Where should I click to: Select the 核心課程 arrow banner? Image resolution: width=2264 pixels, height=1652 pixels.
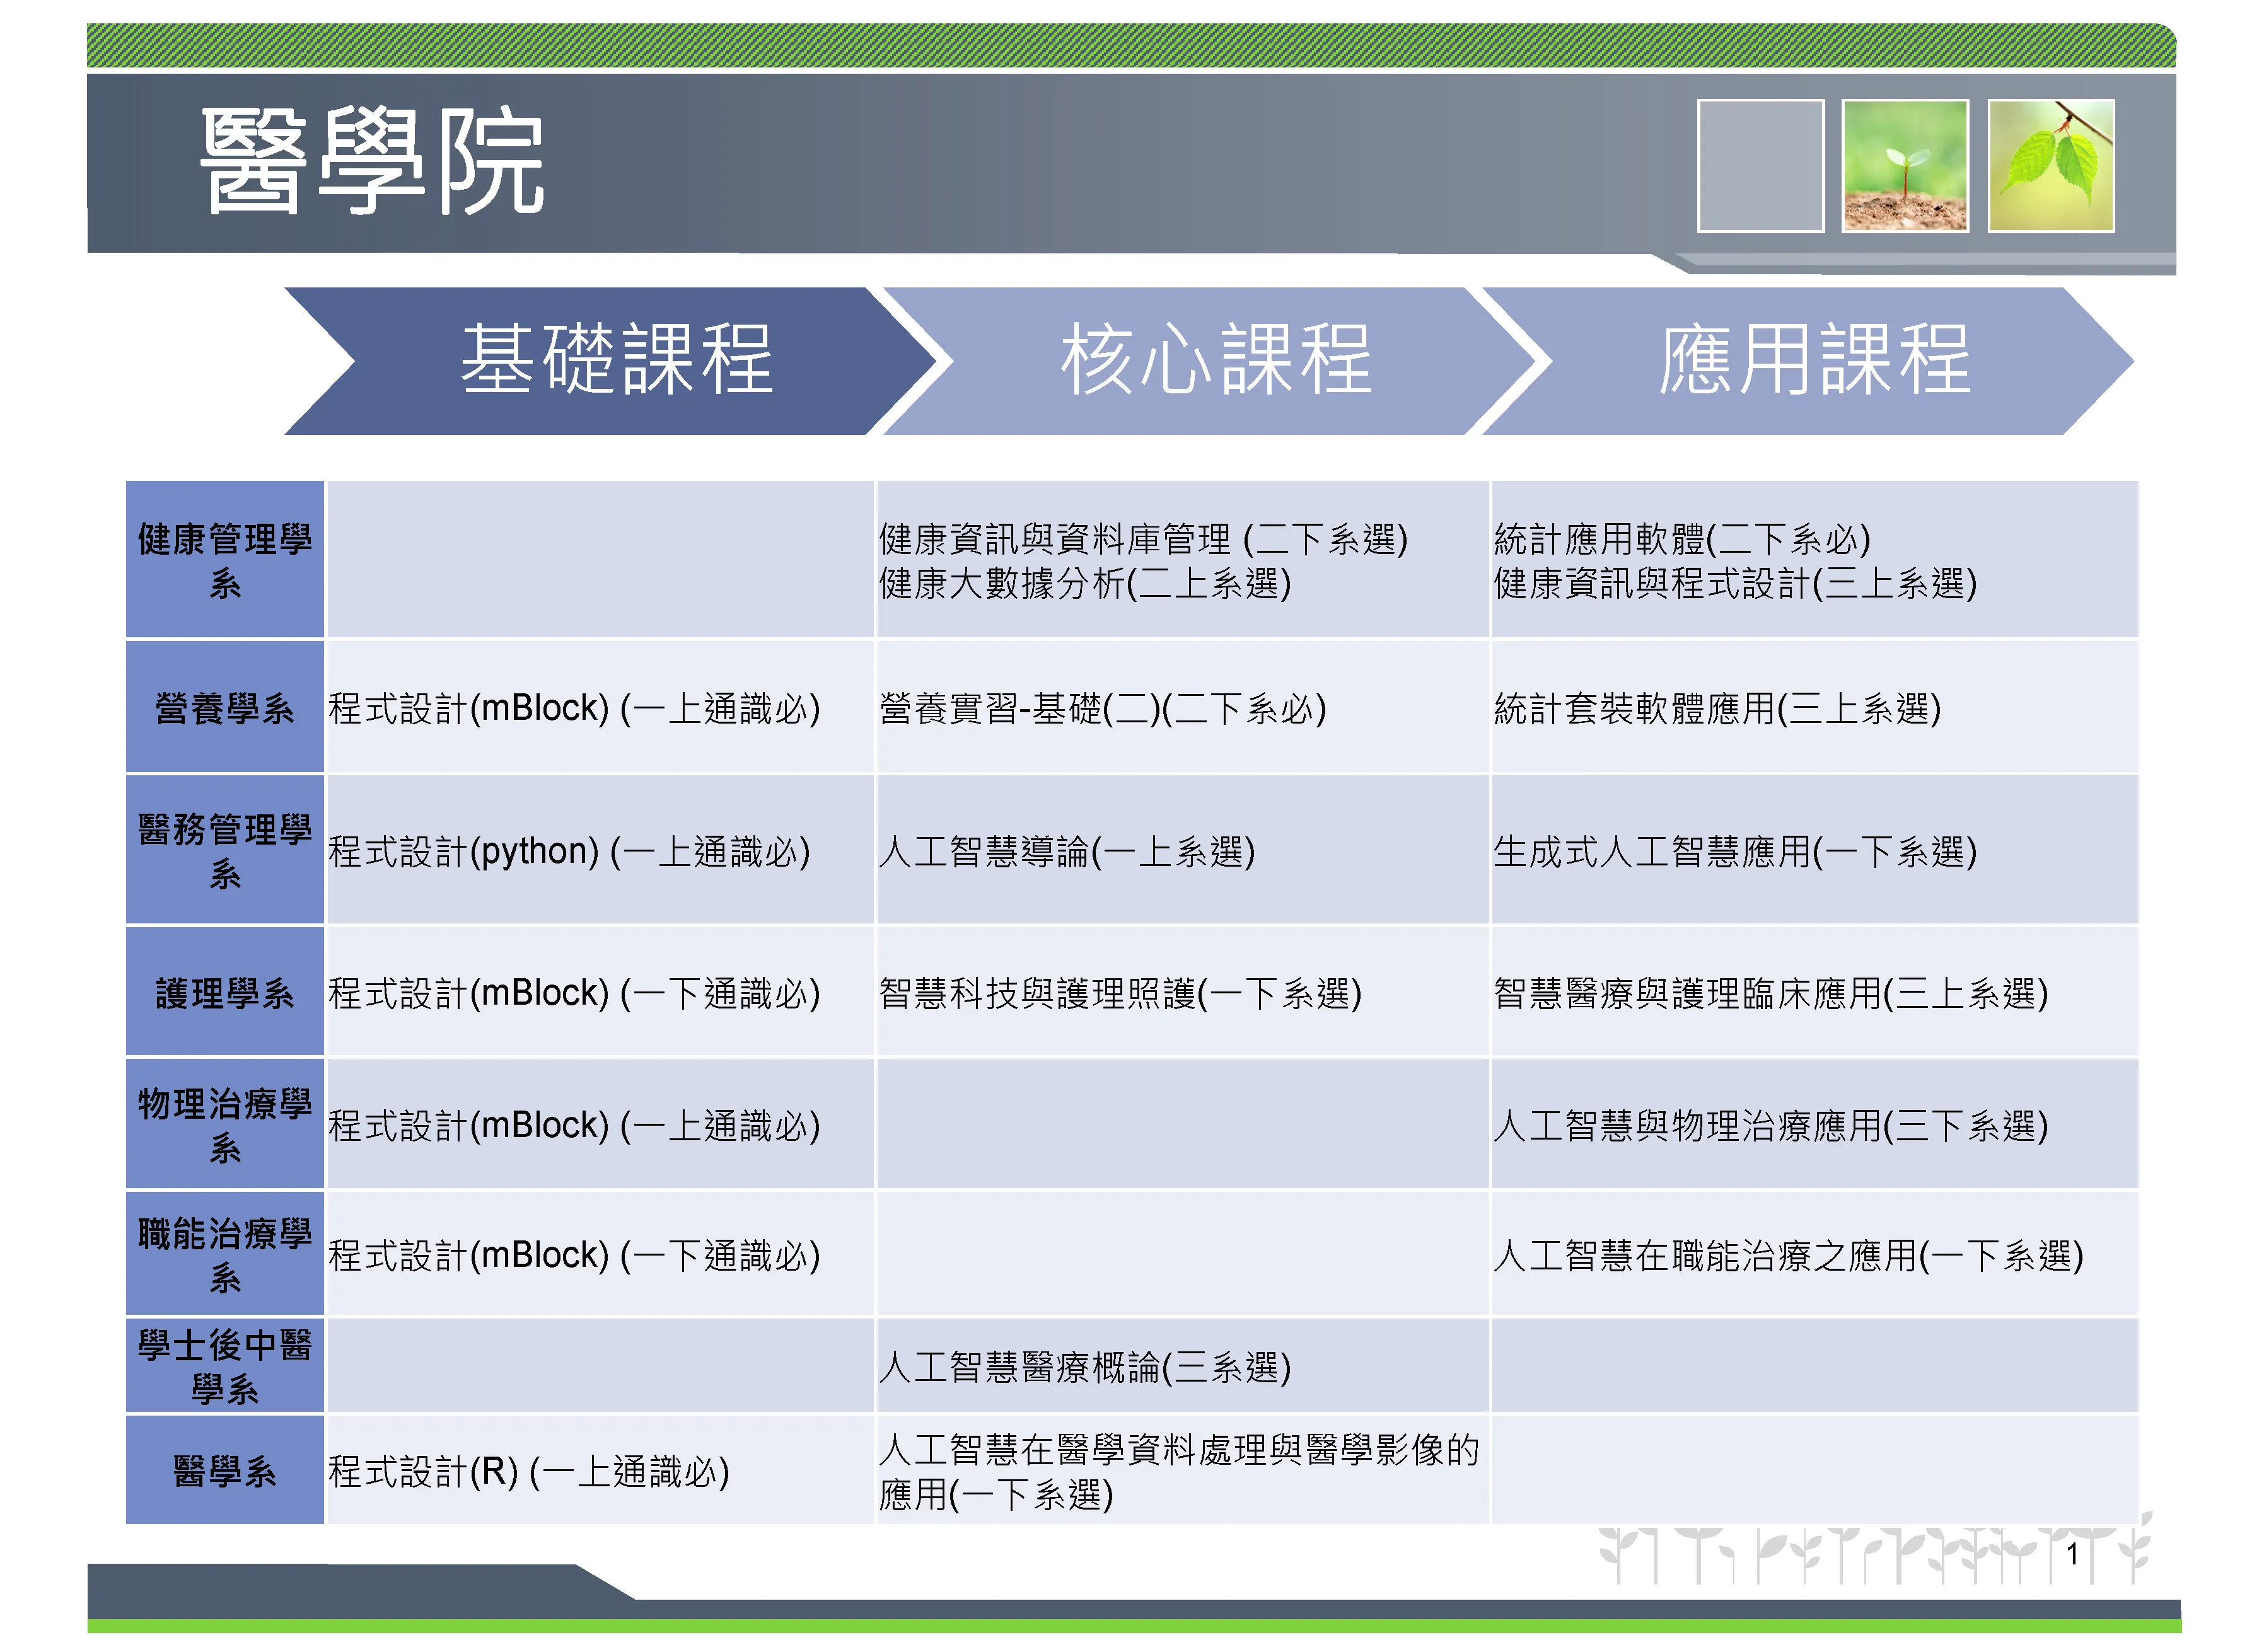1215,361
